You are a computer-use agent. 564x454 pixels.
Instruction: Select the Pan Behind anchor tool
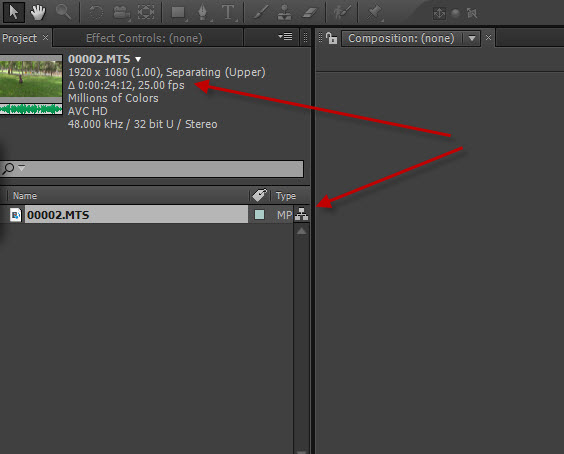(x=146, y=13)
